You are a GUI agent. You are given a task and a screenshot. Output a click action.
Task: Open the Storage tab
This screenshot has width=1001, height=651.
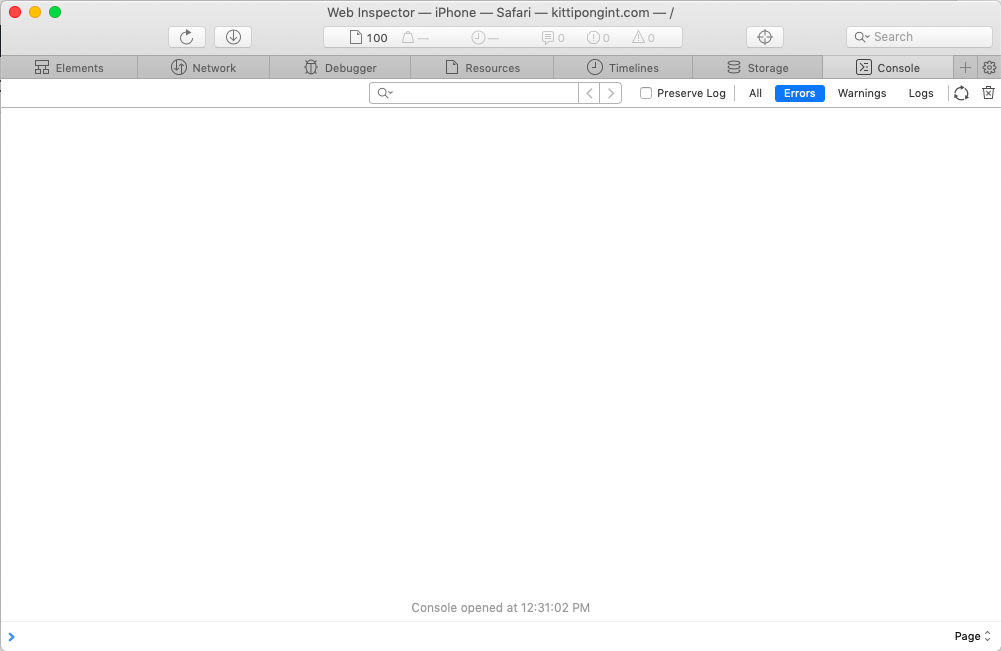758,68
